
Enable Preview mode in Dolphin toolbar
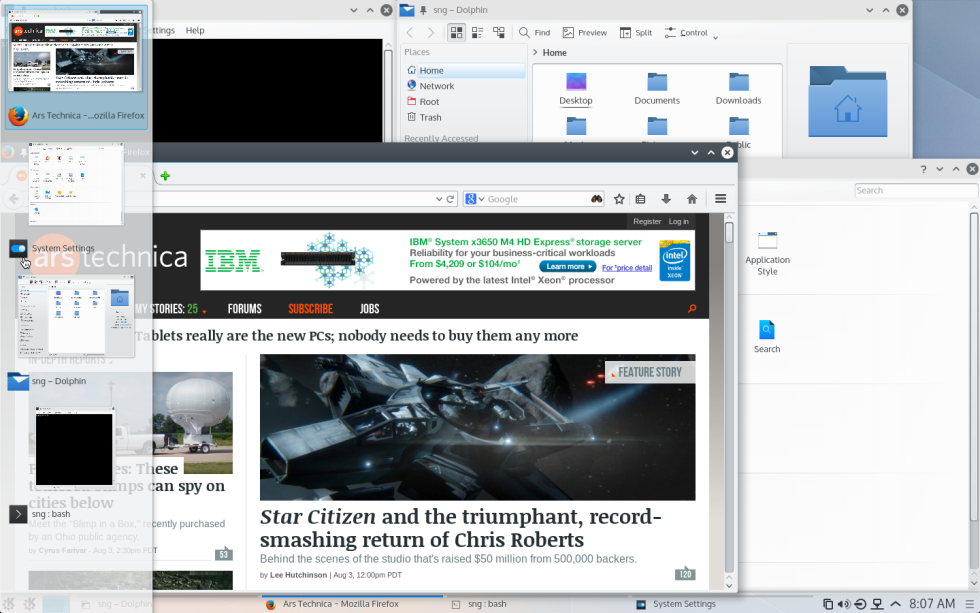pyautogui.click(x=585, y=32)
